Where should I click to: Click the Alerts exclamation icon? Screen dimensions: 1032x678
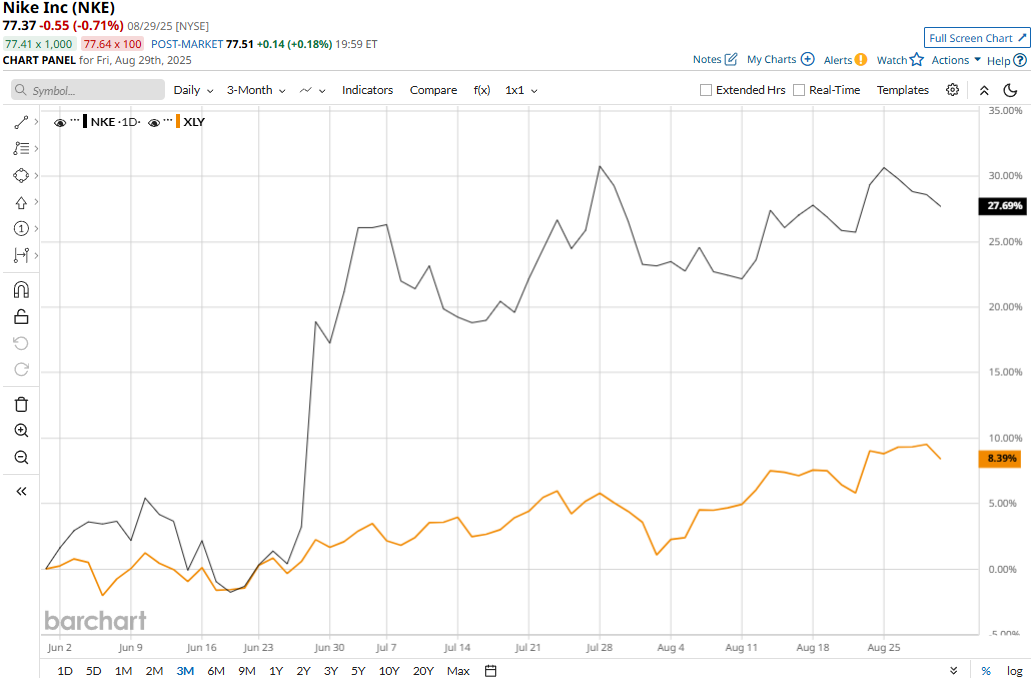861,60
